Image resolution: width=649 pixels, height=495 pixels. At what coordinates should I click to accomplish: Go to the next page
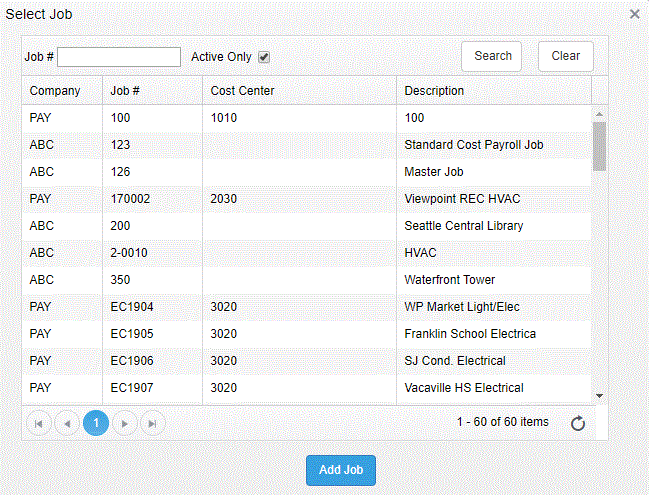(125, 423)
